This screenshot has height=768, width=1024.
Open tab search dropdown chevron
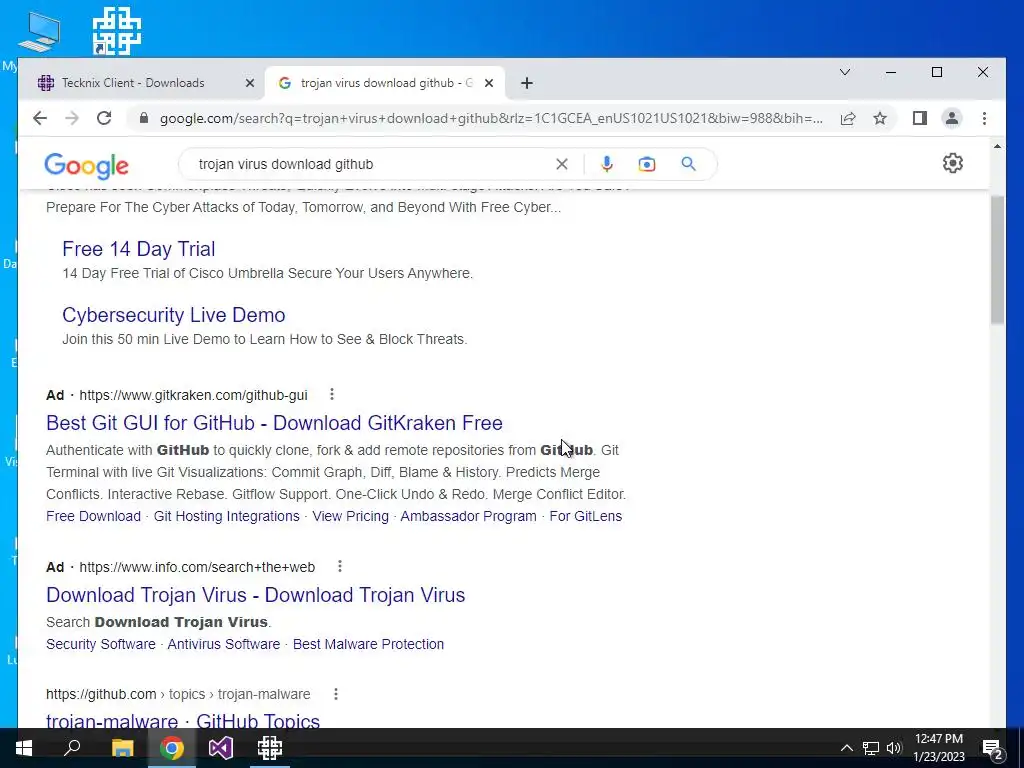[844, 72]
